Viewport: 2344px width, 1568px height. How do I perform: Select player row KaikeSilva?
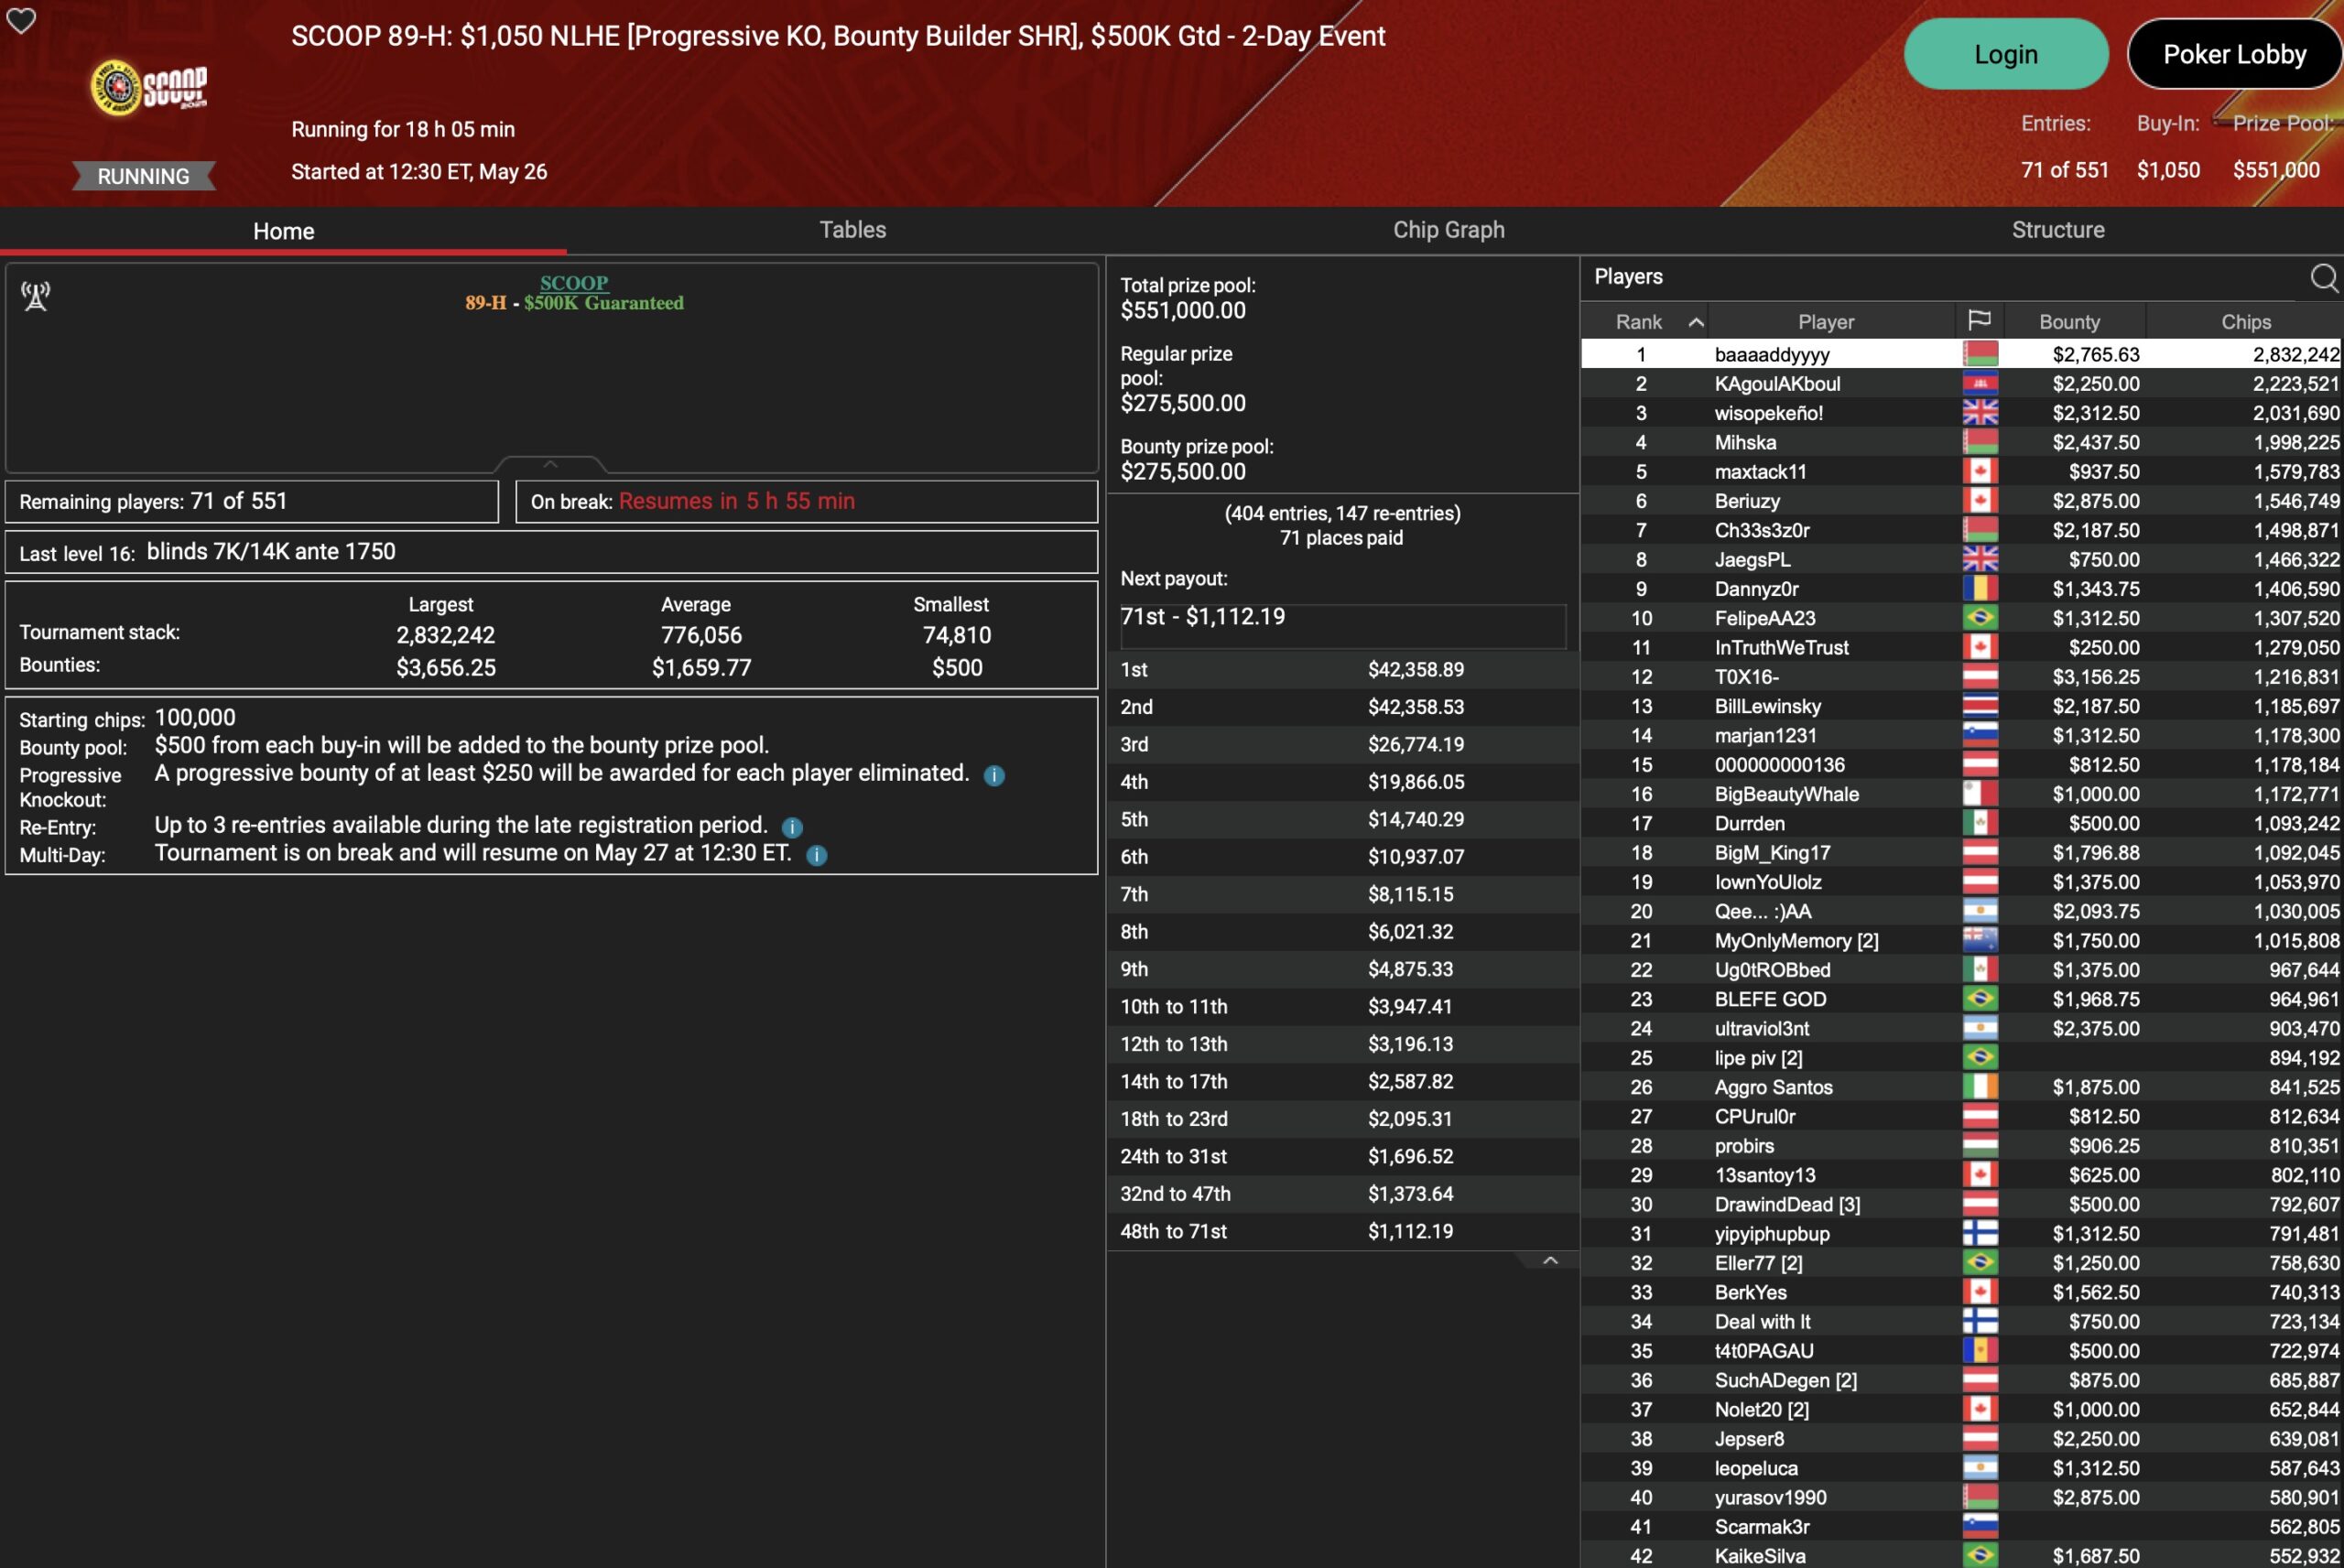pos(1962,1556)
